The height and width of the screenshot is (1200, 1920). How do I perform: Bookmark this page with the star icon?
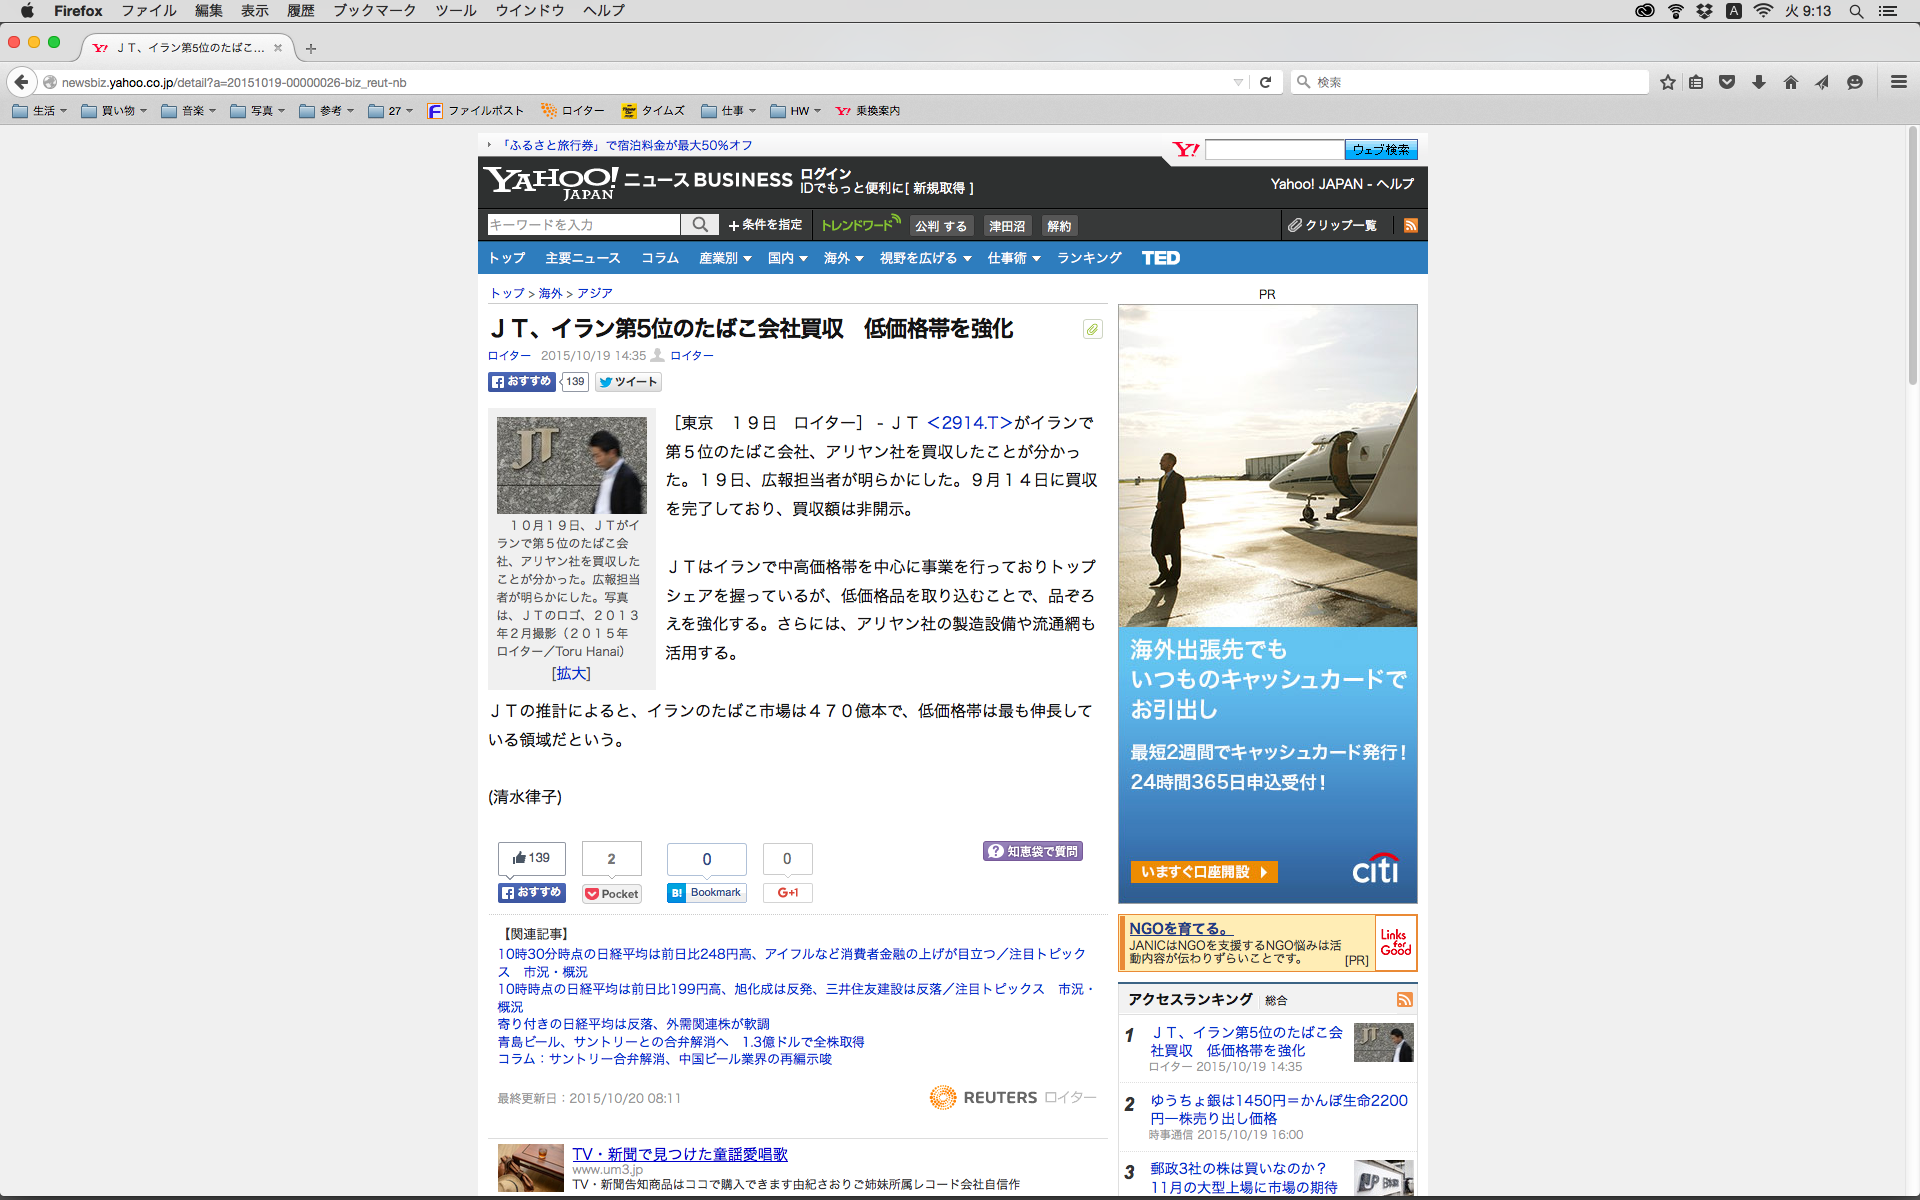click(x=1667, y=82)
